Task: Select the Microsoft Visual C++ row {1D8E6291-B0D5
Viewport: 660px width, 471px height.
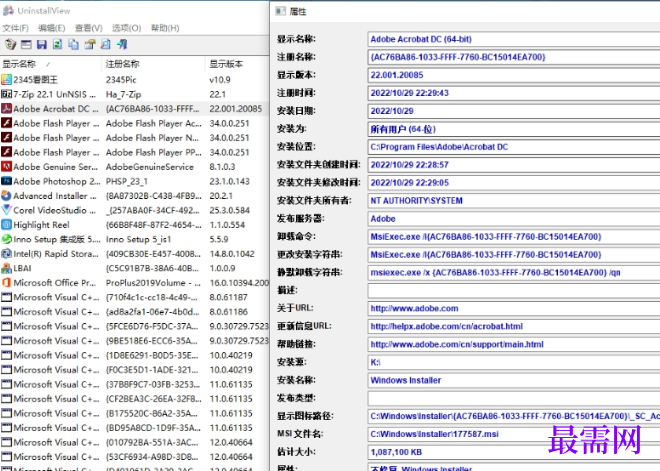Action: coord(134,355)
